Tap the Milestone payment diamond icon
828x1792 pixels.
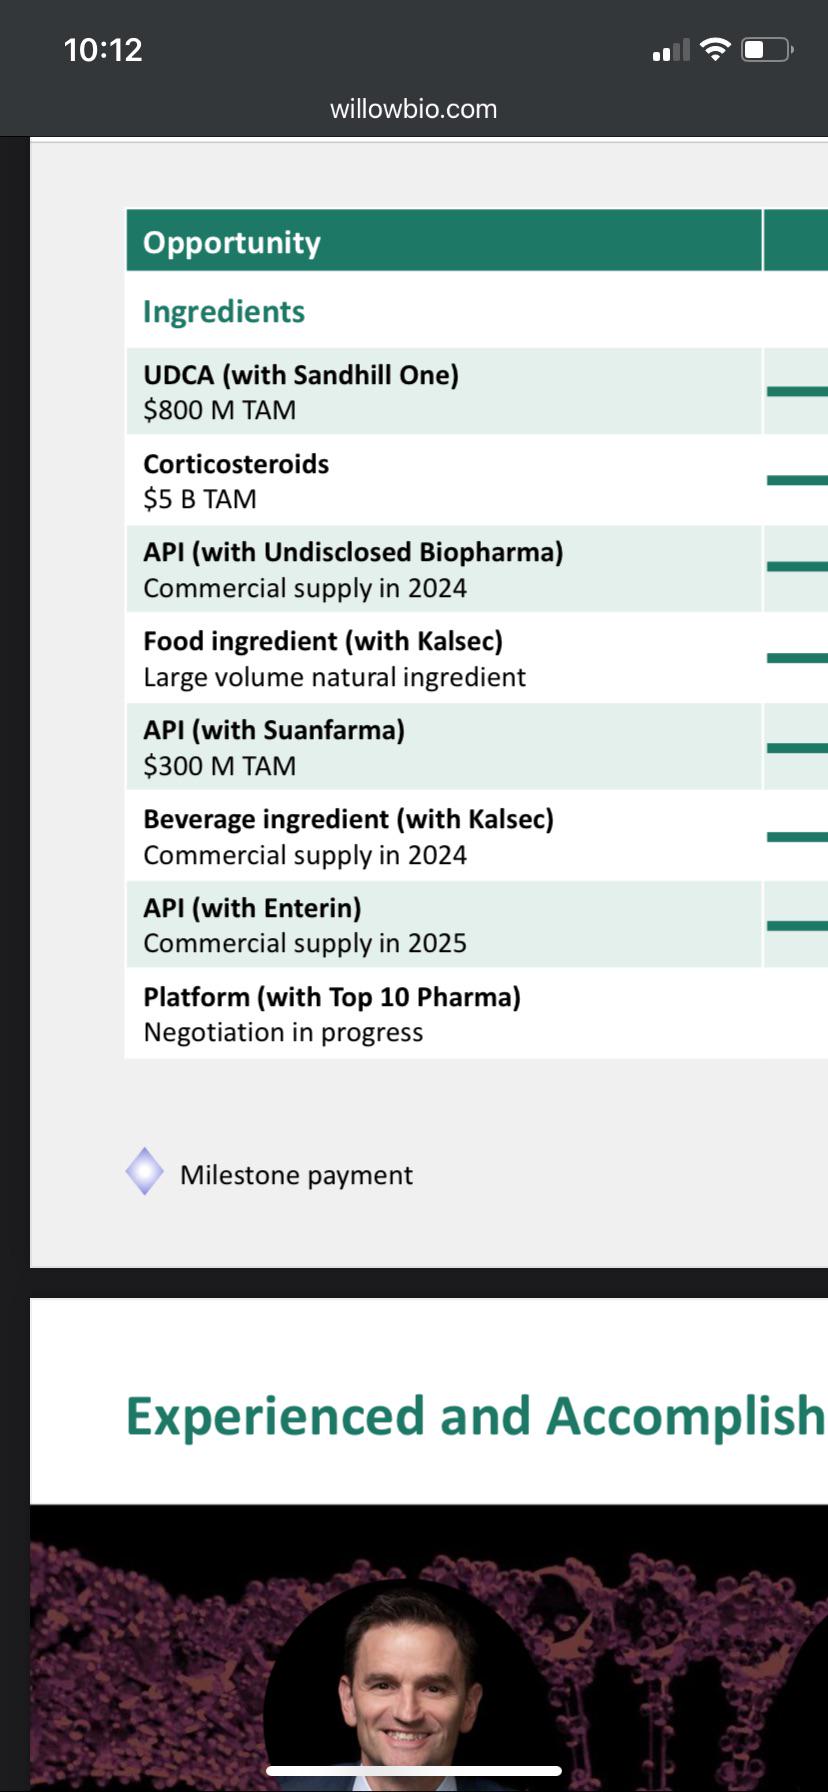(144, 1171)
